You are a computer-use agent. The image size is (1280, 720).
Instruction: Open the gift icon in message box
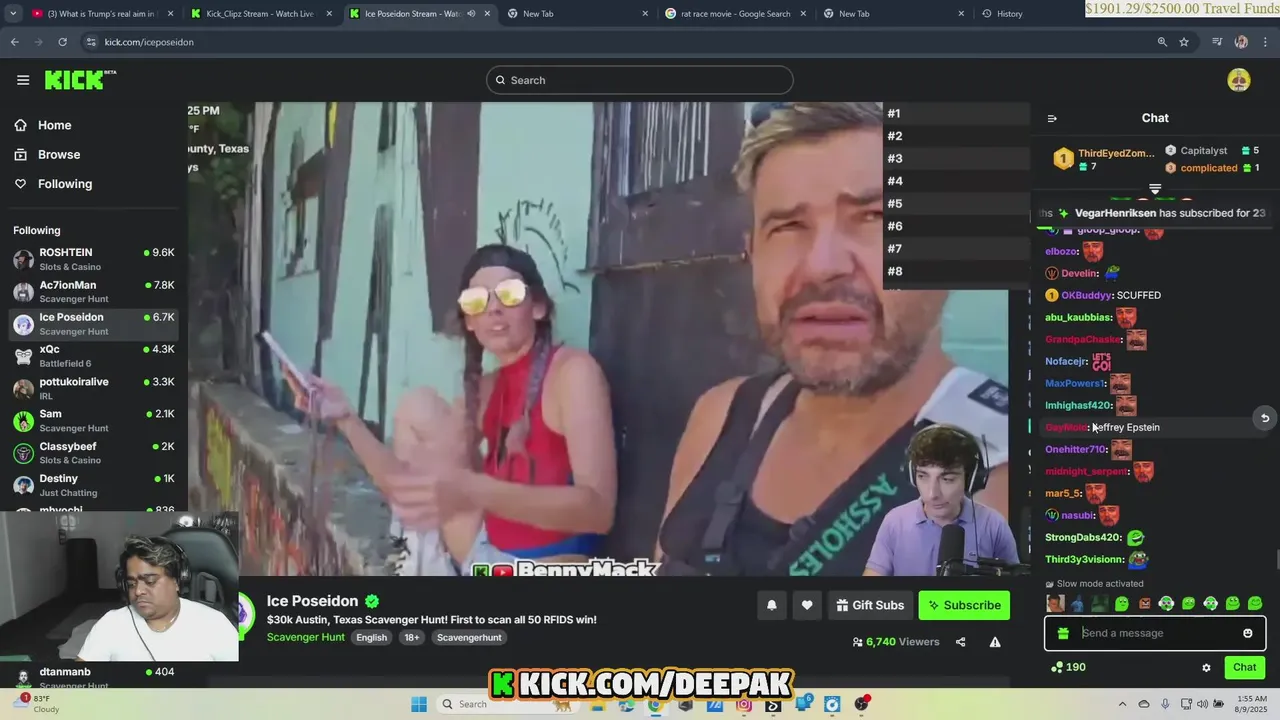pyautogui.click(x=1062, y=633)
